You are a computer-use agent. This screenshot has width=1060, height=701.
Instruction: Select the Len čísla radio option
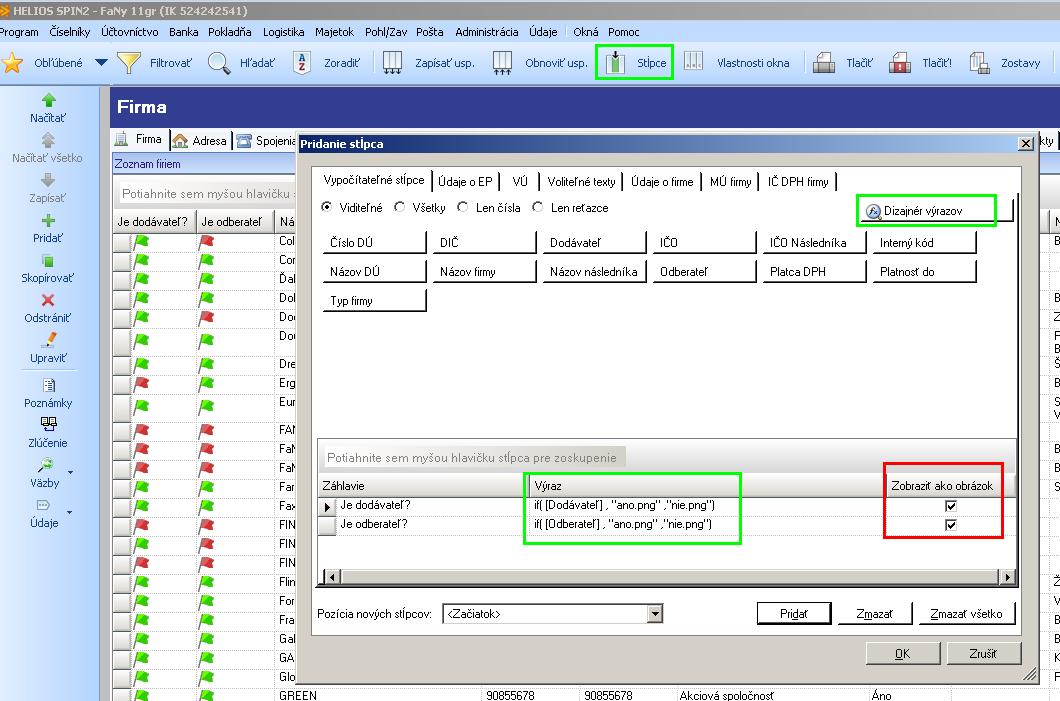point(462,207)
